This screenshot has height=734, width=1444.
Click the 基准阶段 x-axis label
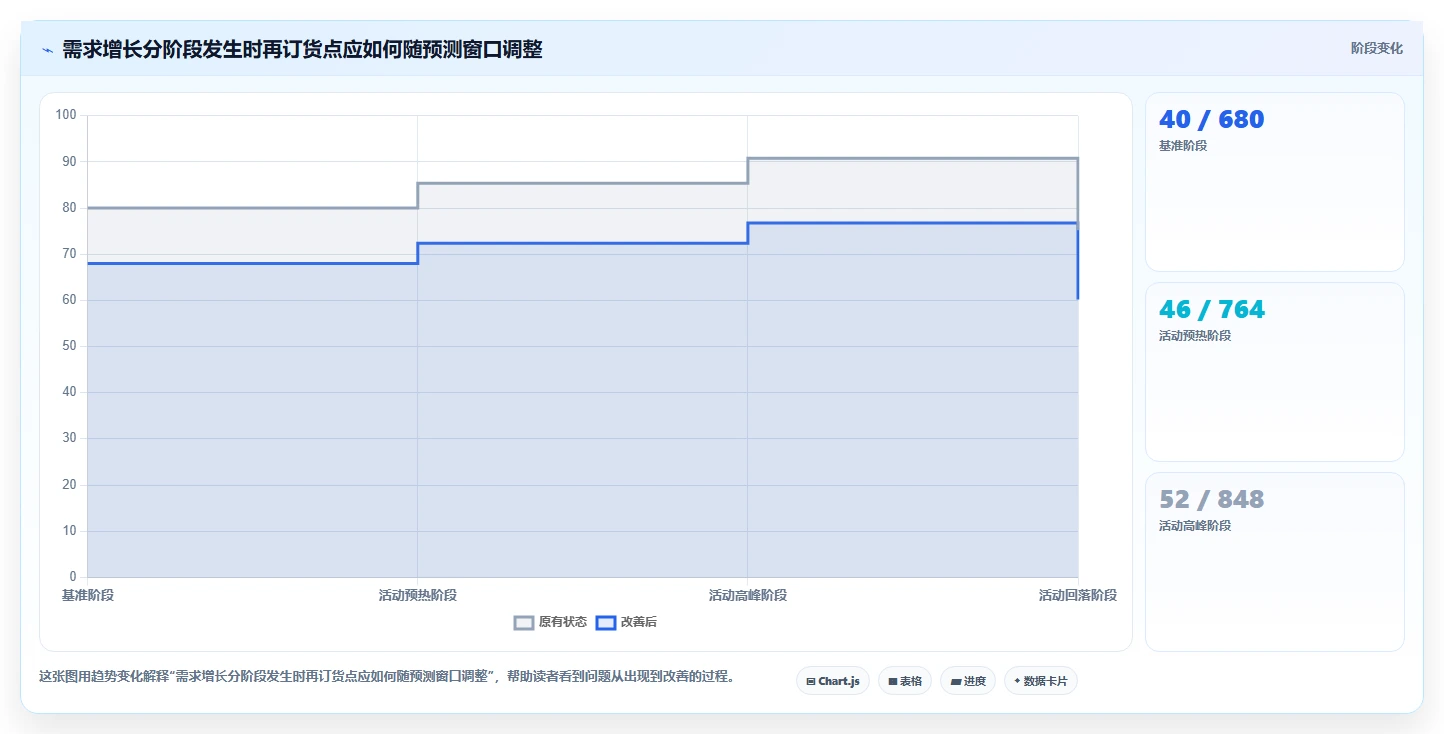click(88, 596)
